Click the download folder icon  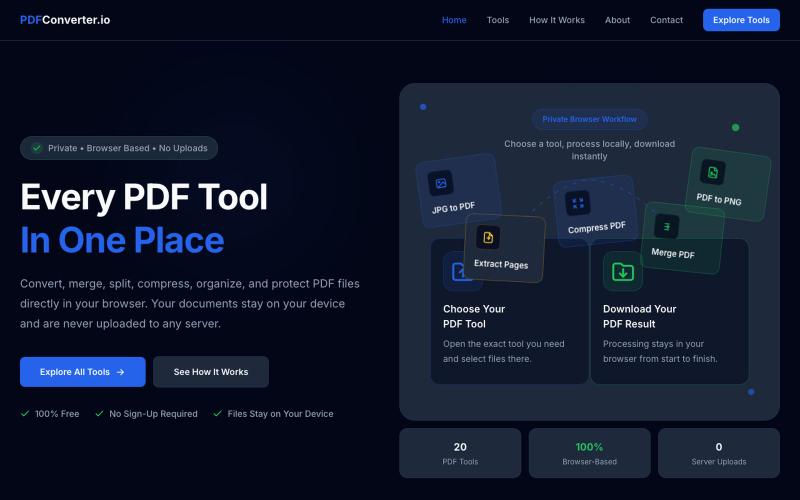tap(623, 271)
